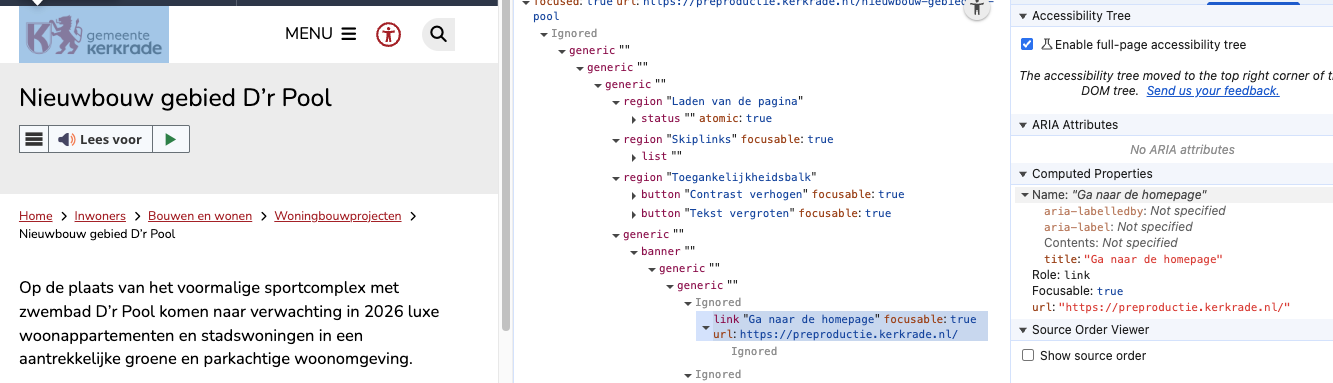Open the MENU hamburger icon
1333x383 pixels.
349,34
